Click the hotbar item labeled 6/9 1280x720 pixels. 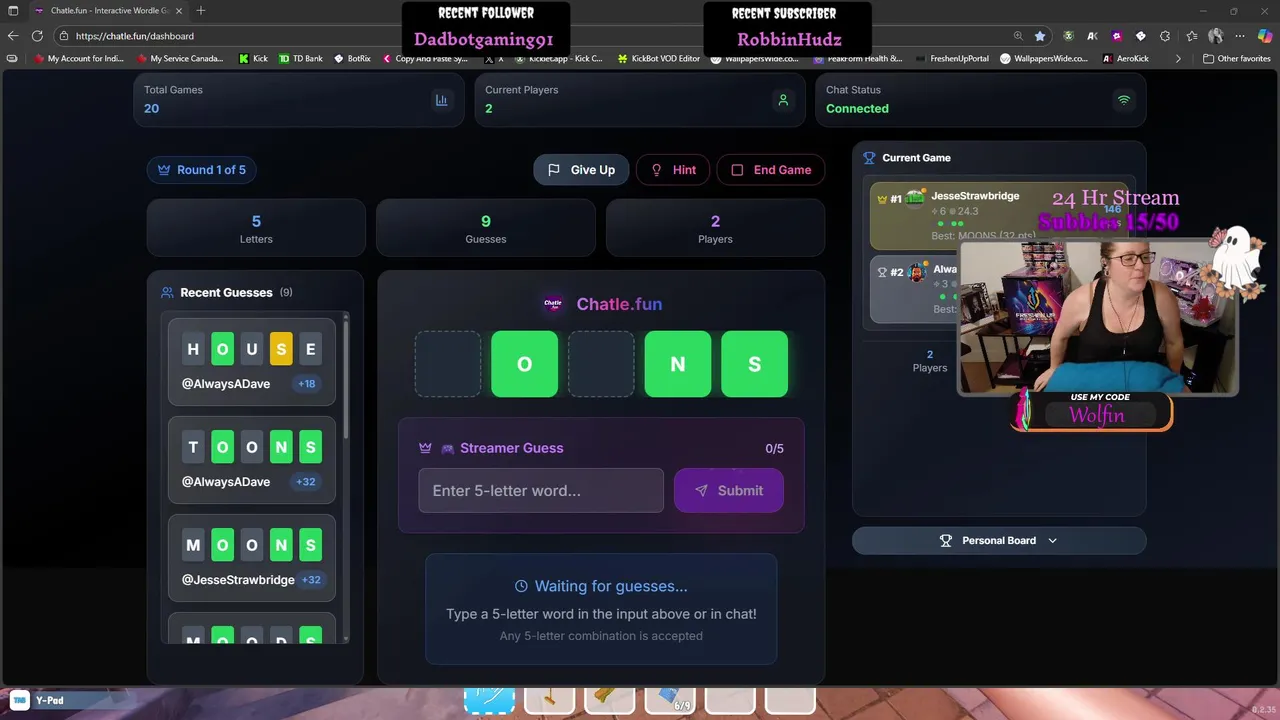tap(670, 700)
